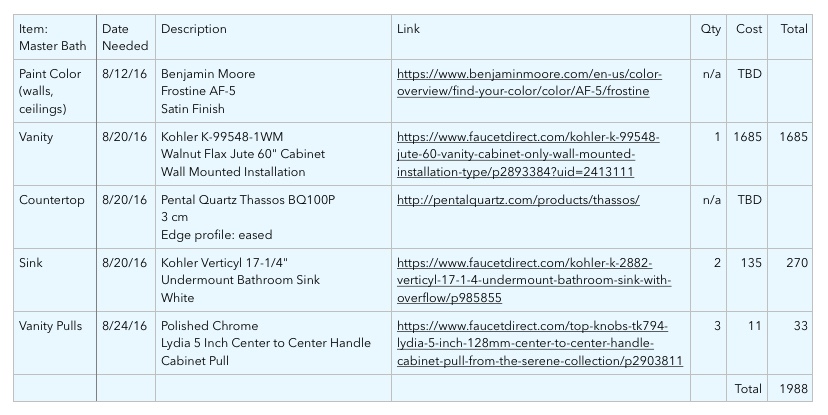Viewport: 828px width, 415px height.
Task: Select the vanity cost cell showing 1685
Action: (747, 154)
